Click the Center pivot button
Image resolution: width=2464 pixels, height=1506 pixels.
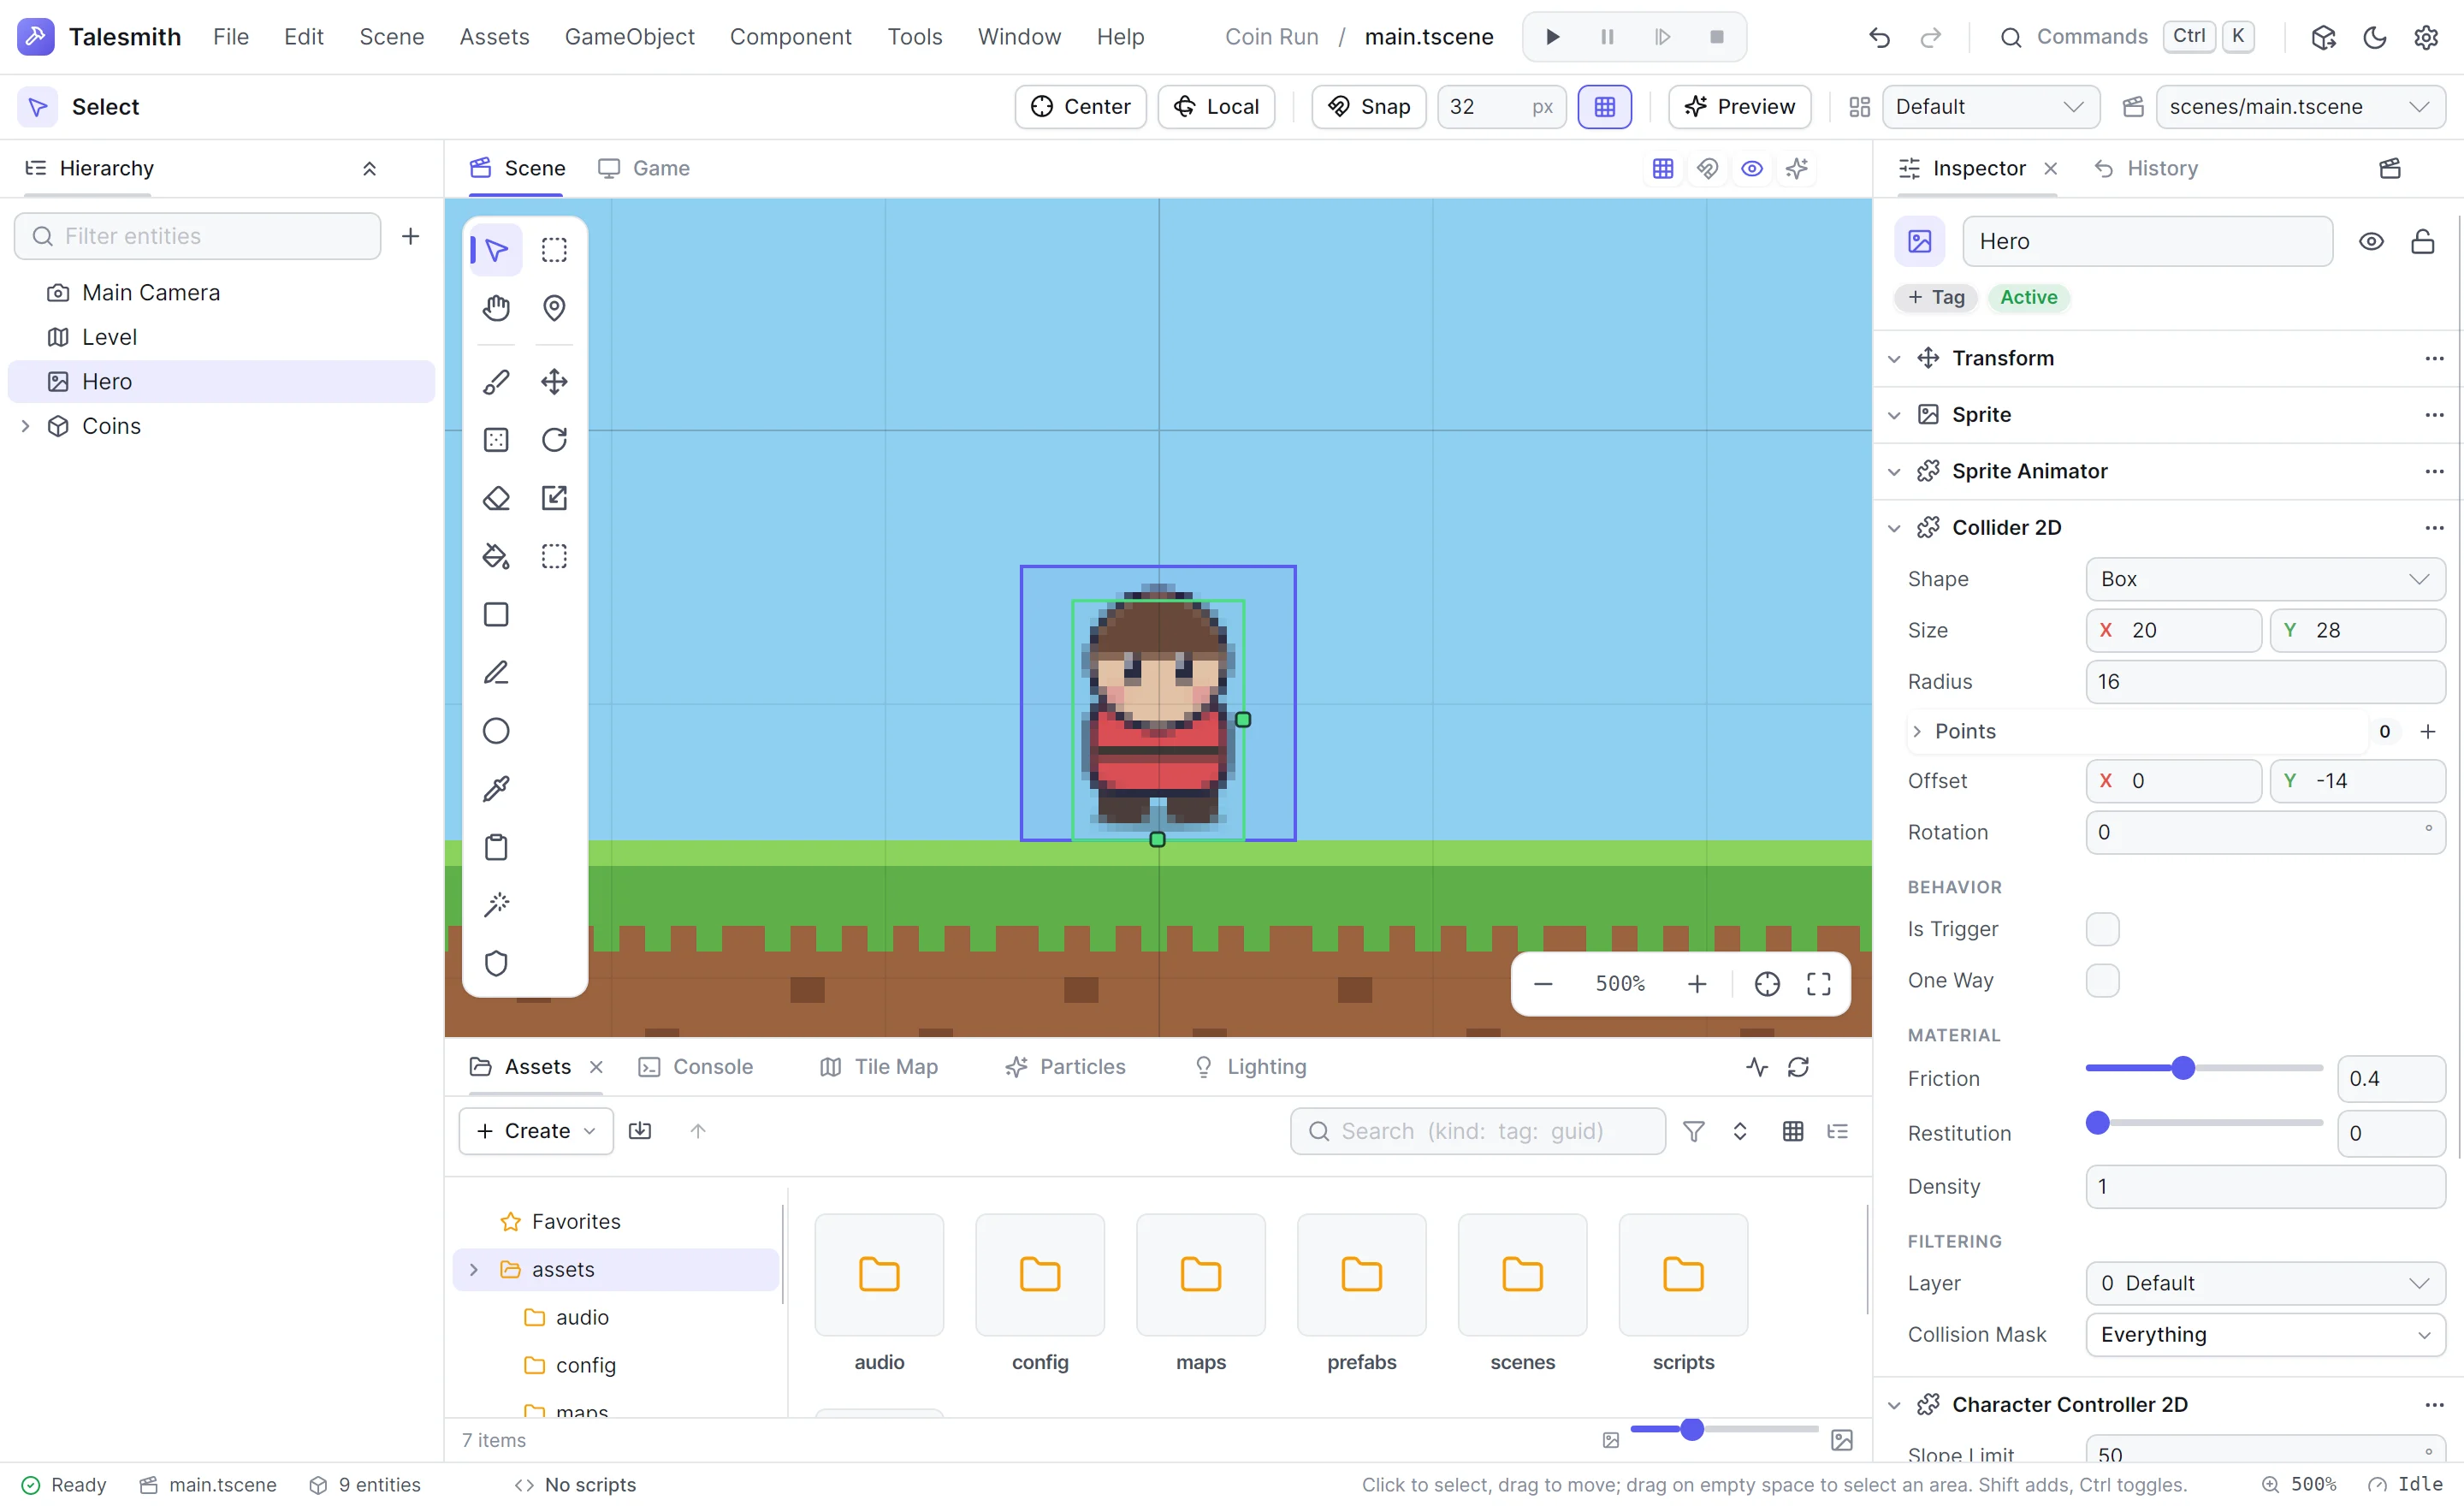[1080, 107]
